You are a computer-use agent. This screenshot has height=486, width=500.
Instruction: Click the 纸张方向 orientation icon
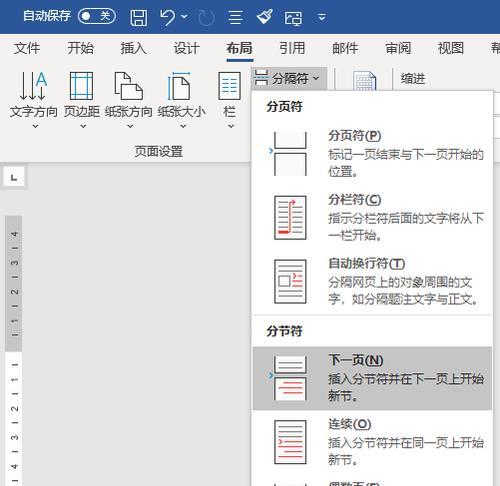tap(129, 86)
